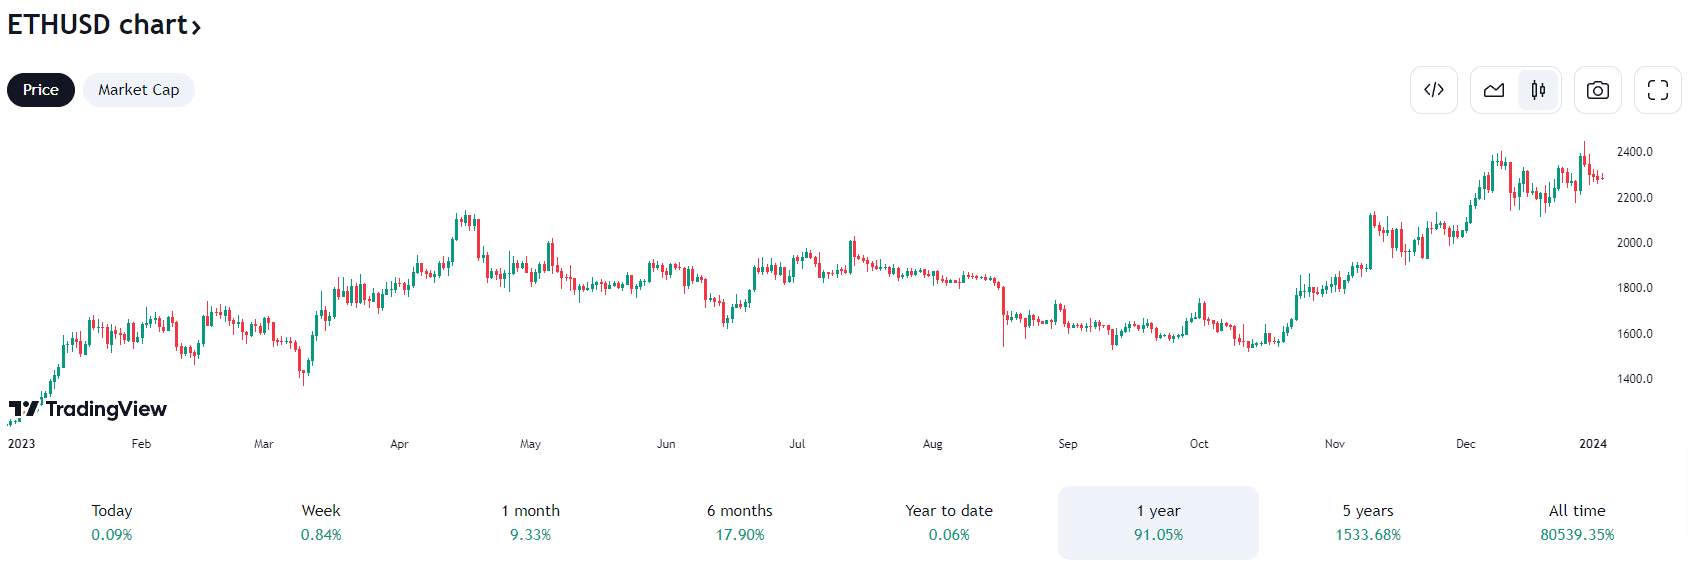Open the ETHUSD chart heading link
Screen dimensions: 1688x564
[97, 24]
